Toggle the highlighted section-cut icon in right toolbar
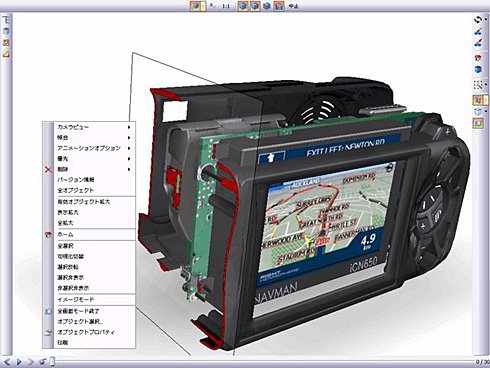 (x=478, y=100)
